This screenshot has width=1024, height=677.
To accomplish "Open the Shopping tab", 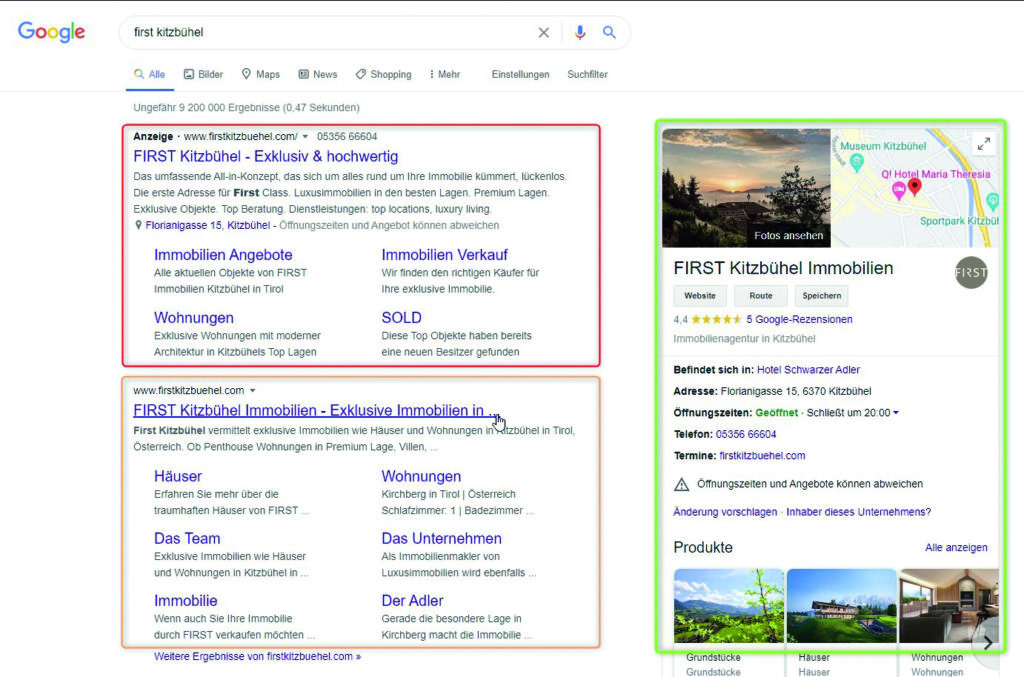I will click(x=383, y=74).
